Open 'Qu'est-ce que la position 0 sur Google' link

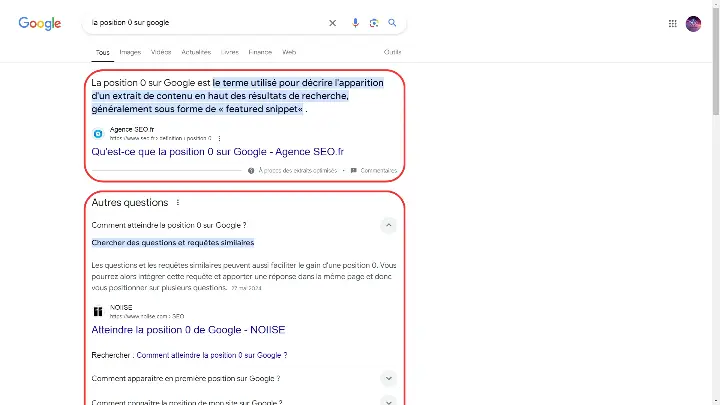click(217, 152)
